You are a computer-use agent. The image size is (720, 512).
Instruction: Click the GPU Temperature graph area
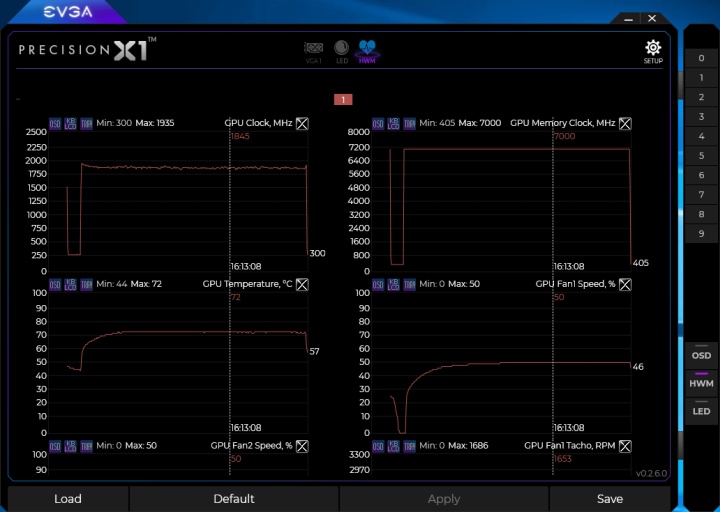coord(178,363)
